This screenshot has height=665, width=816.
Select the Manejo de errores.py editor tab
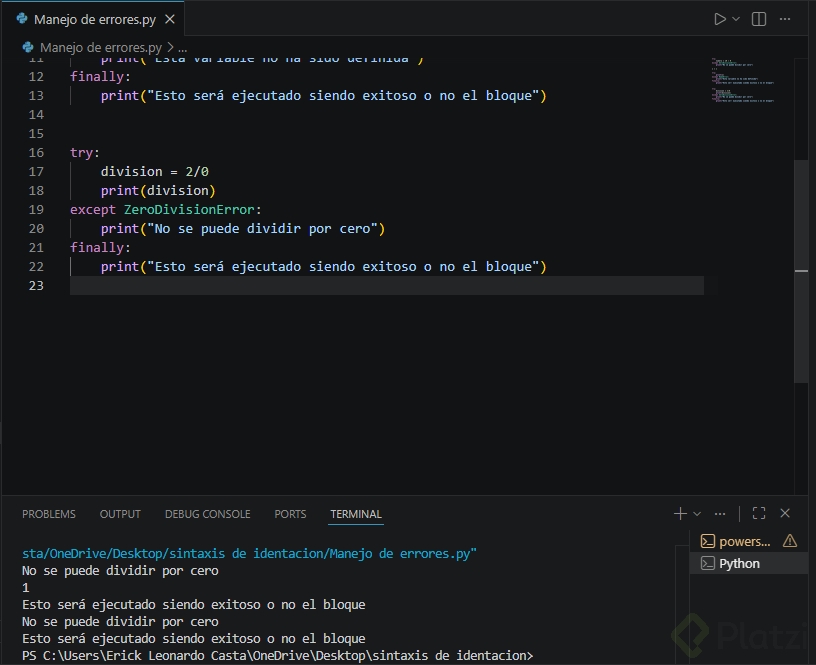pyautogui.click(x=94, y=20)
